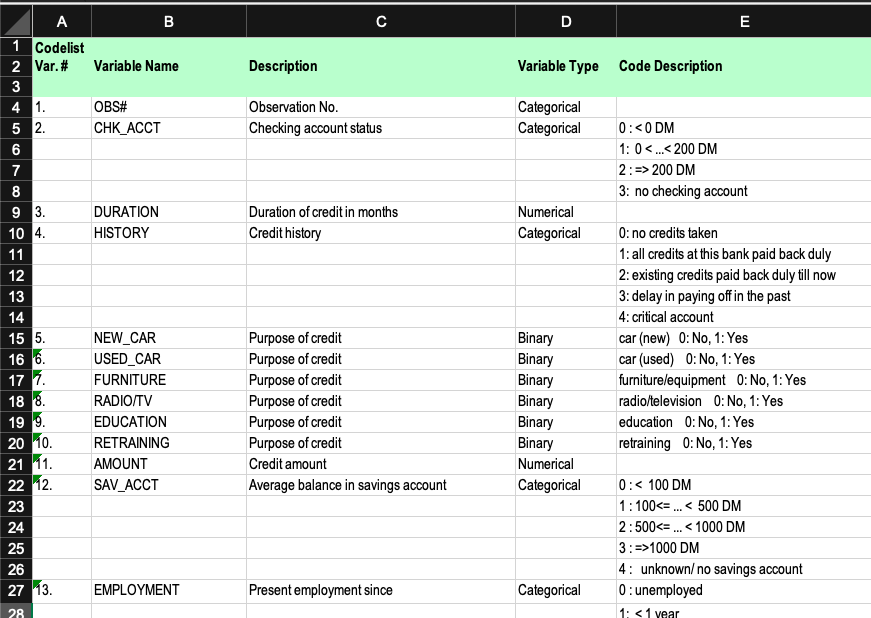Select the '3: no checking account' cell
The height and width of the screenshot is (618, 871).
point(744,191)
